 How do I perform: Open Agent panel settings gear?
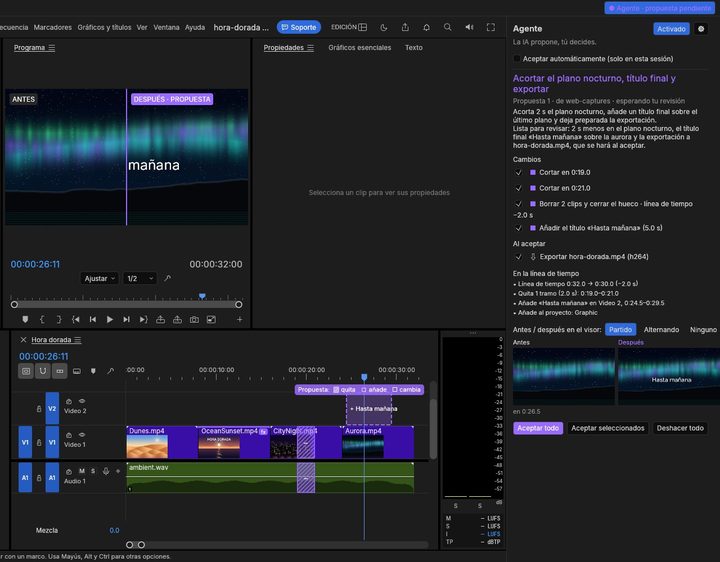(701, 29)
